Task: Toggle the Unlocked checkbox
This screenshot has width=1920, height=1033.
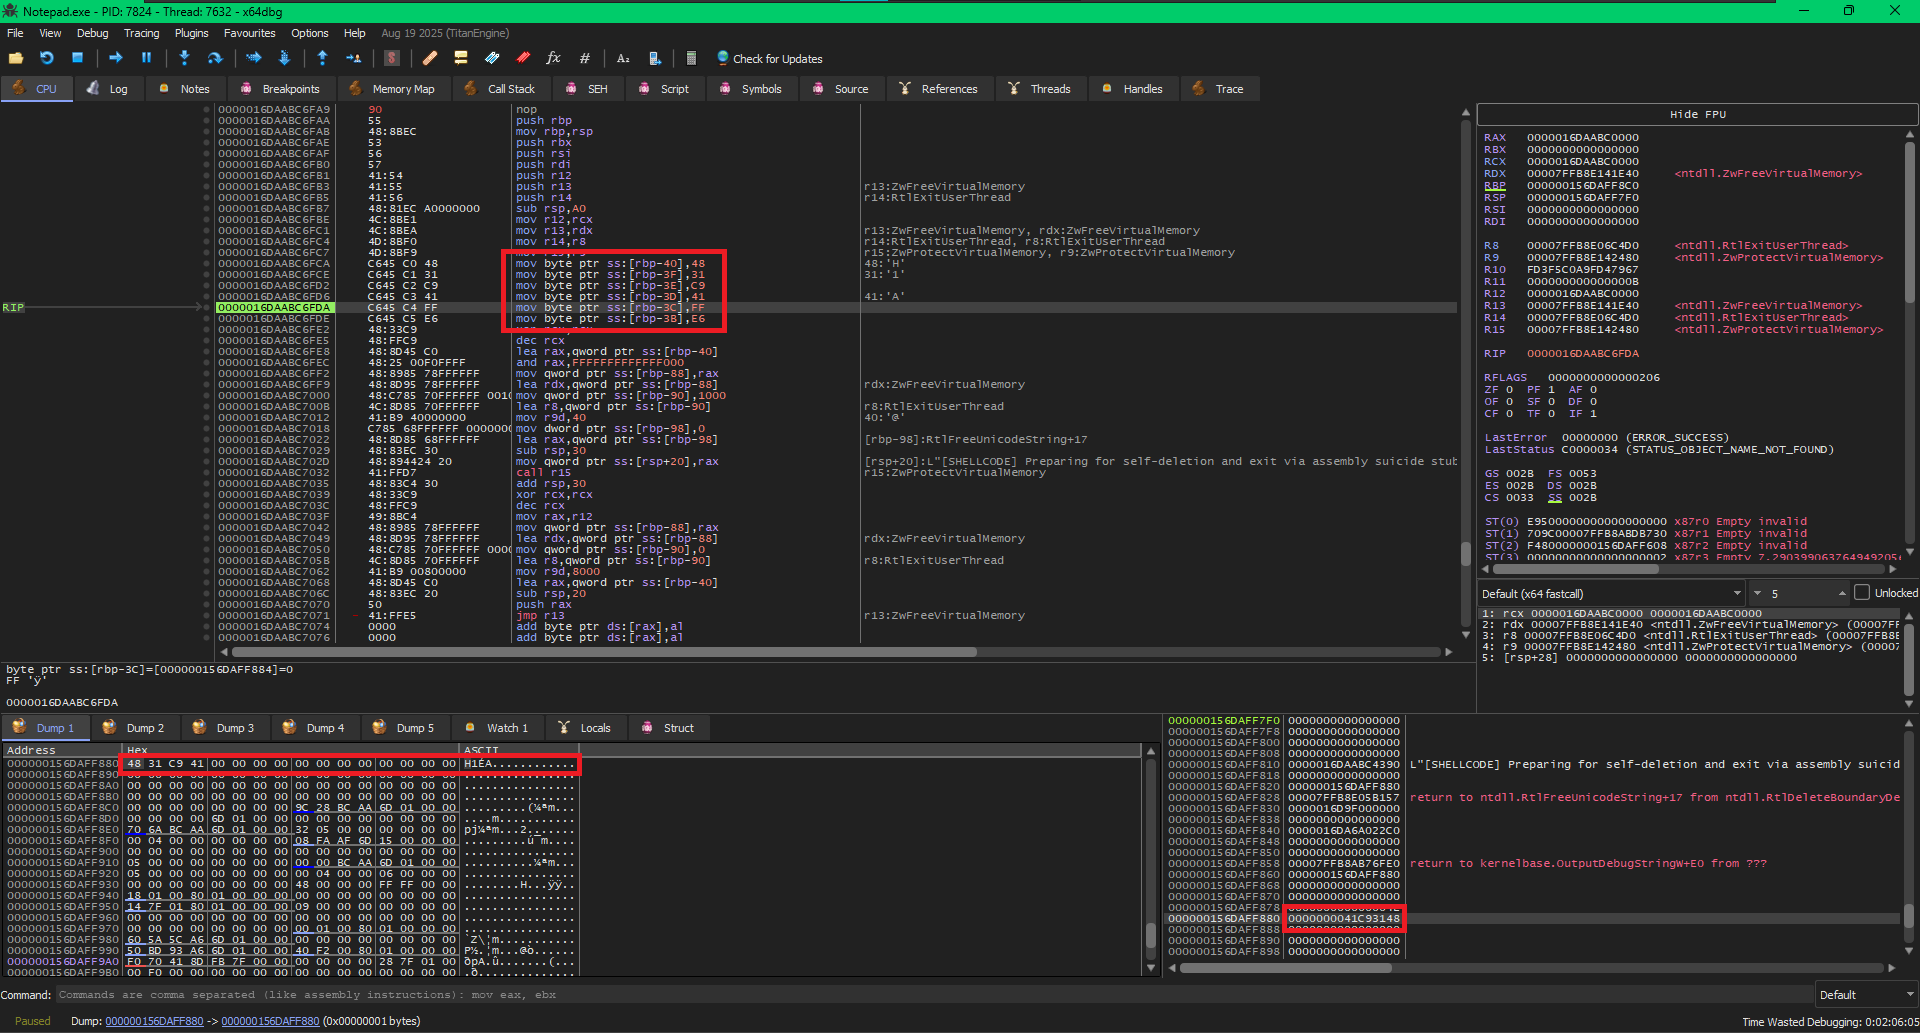Action: pos(1862,593)
